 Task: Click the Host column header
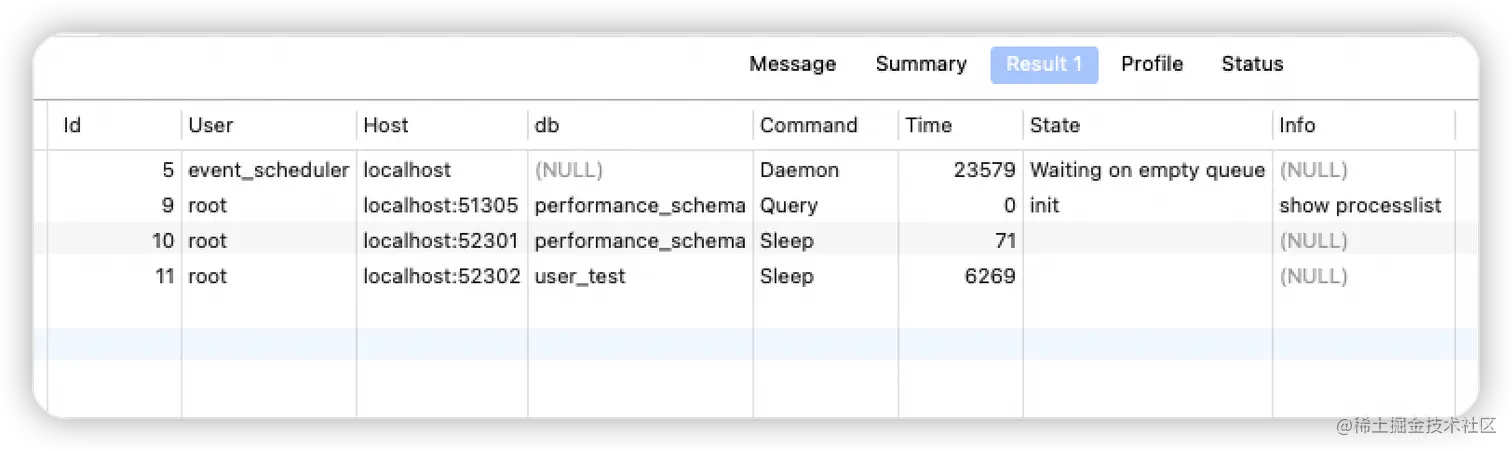tap(442, 125)
